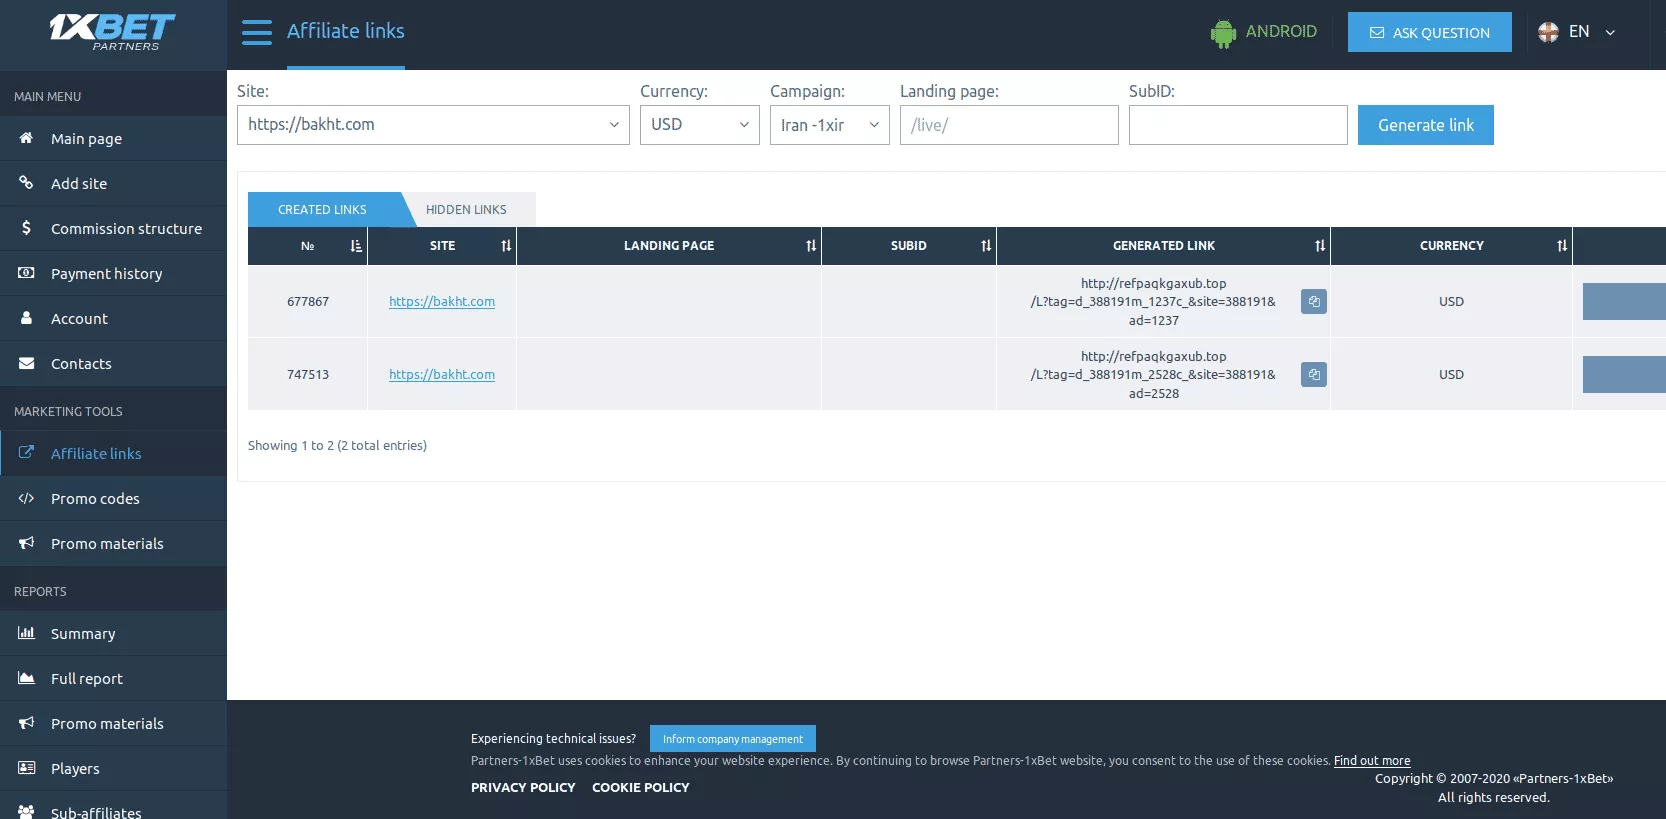The image size is (1666, 819).
Task: Open the EN language selector
Action: pyautogui.click(x=1578, y=32)
